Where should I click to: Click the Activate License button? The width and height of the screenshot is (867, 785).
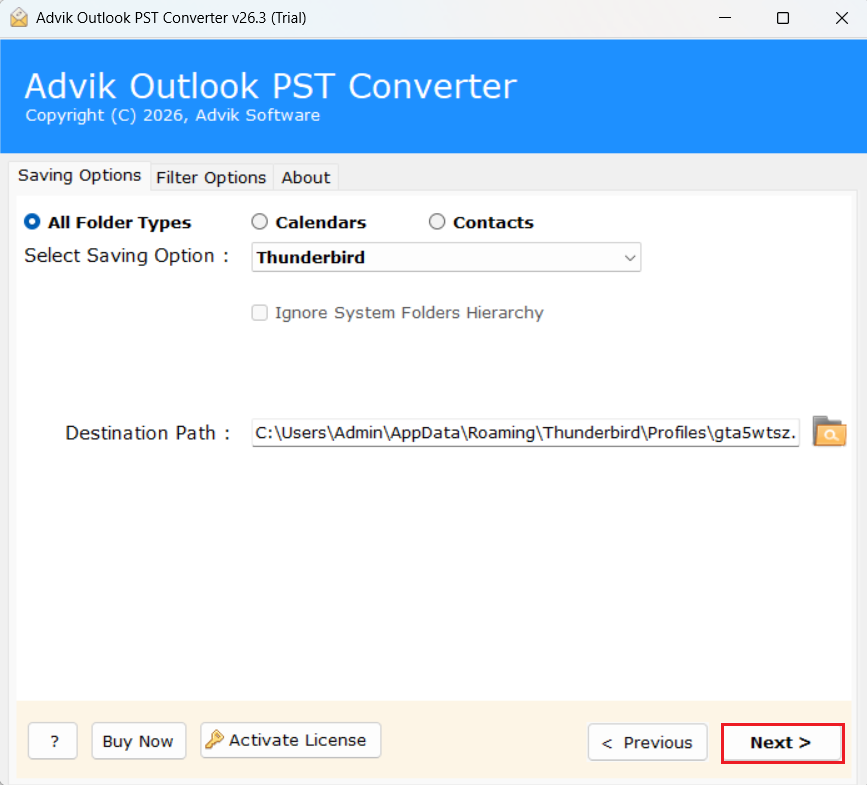(291, 740)
